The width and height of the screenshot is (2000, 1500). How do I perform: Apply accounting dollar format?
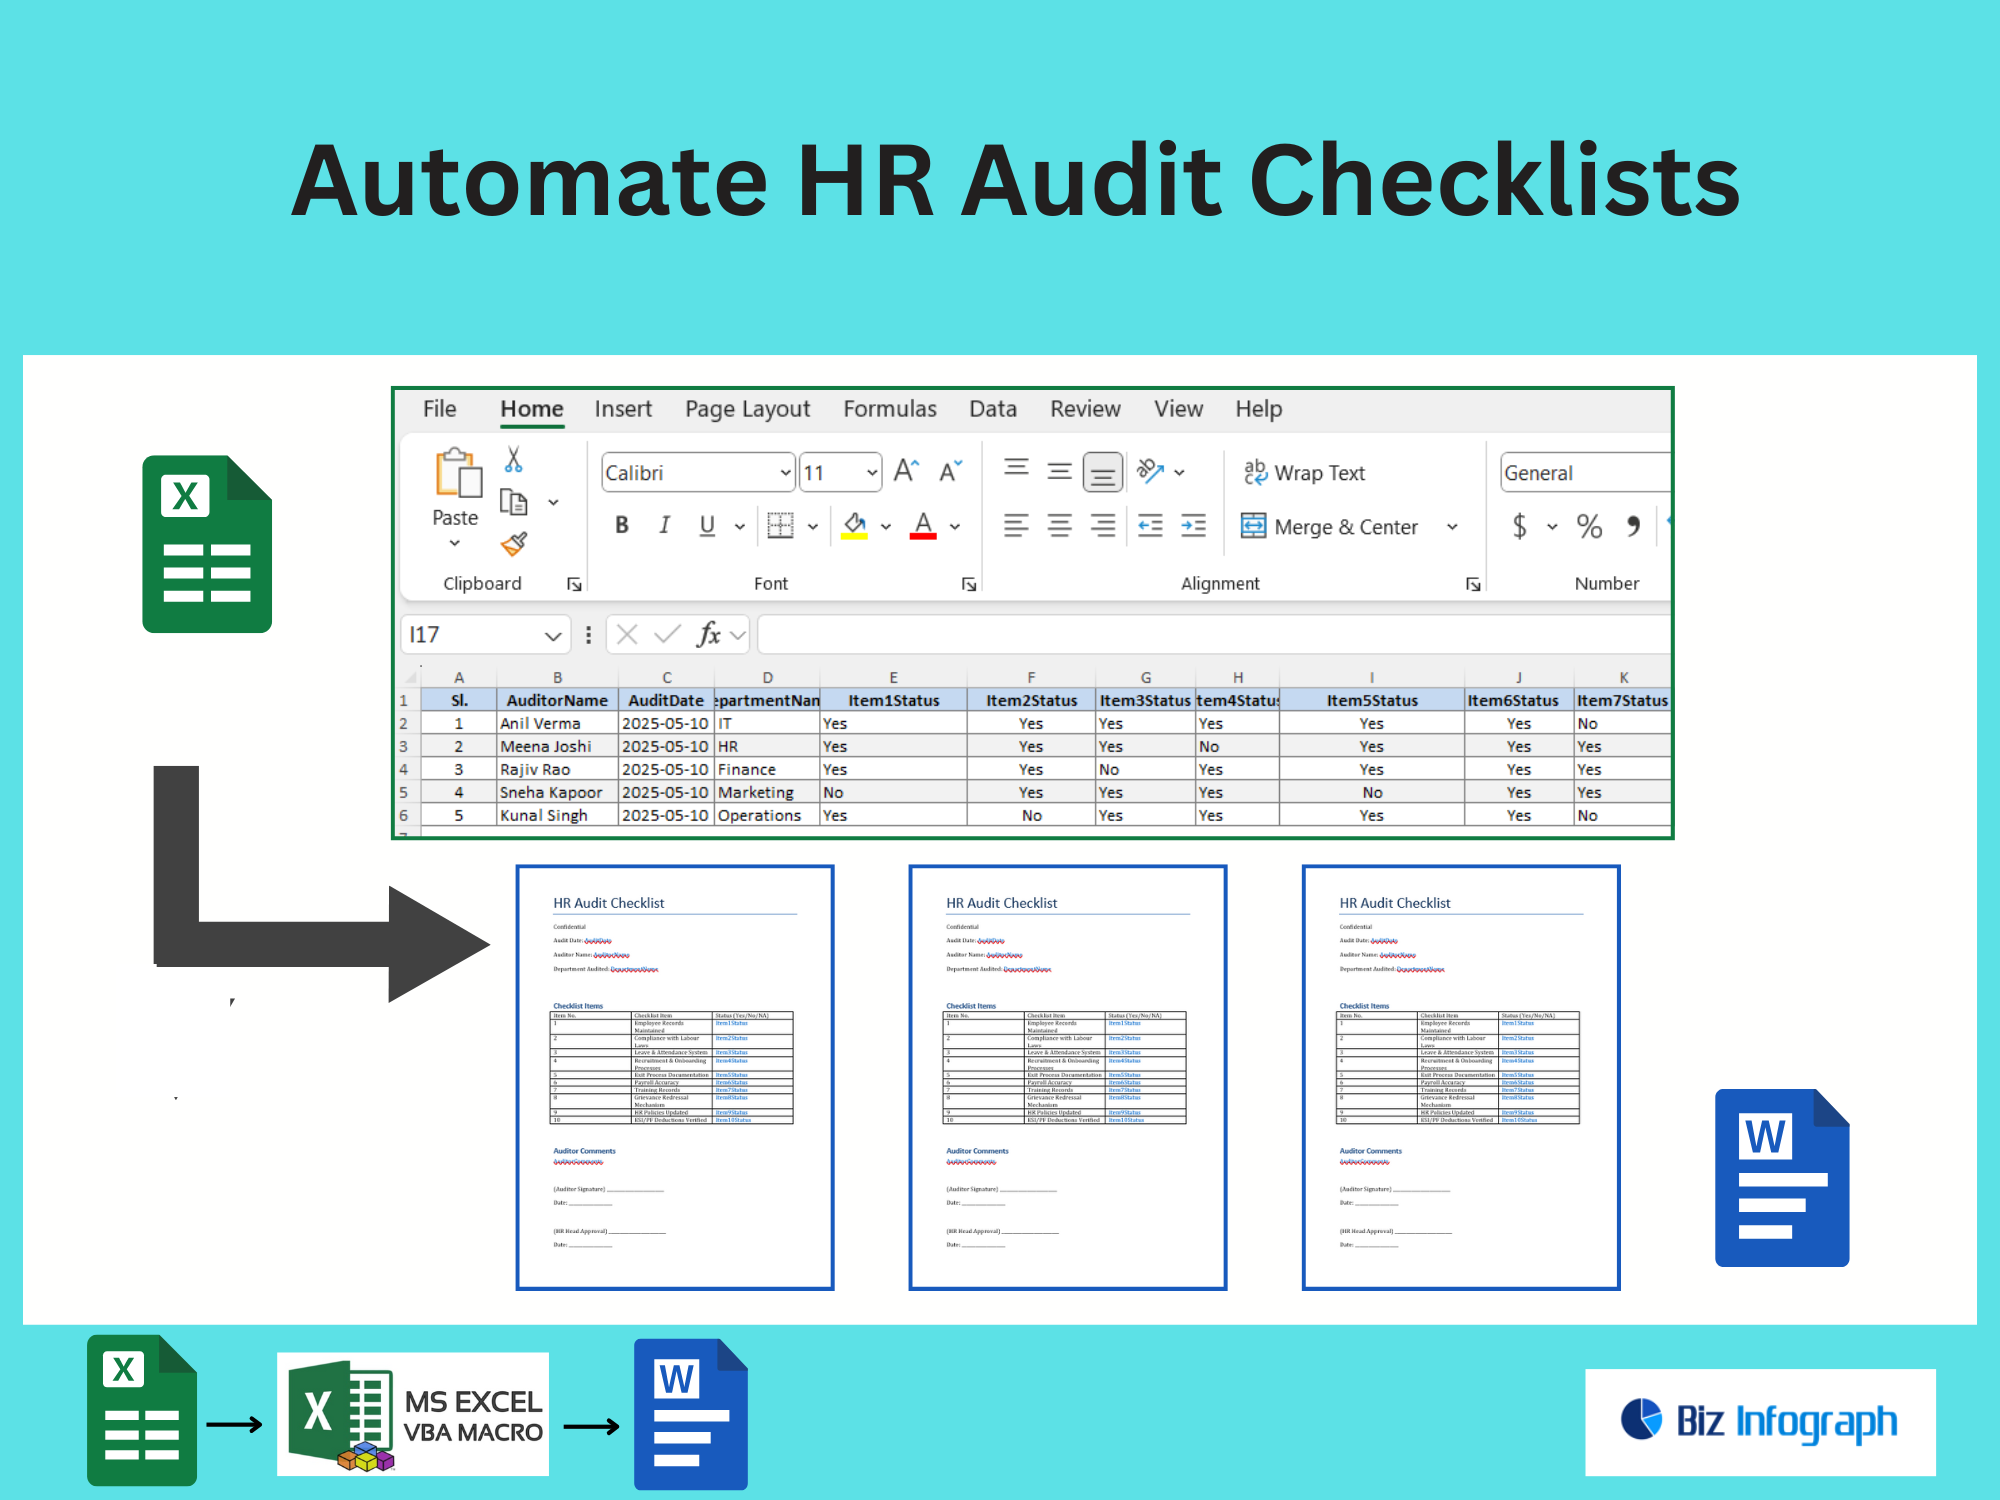point(1519,526)
